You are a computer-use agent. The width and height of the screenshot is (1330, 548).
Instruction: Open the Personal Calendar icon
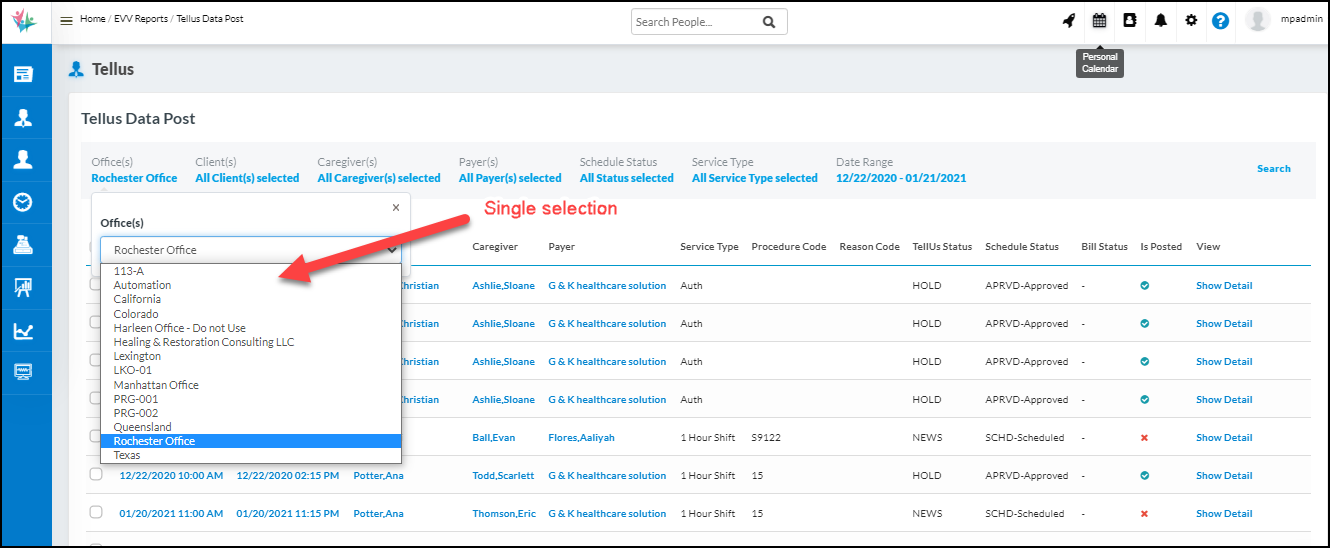point(1099,21)
